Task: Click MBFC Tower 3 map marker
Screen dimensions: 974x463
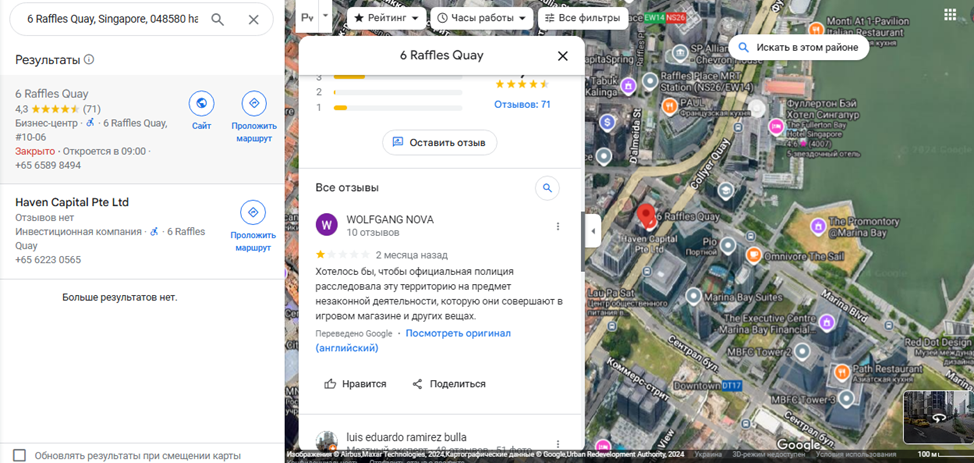Action: coord(845,398)
